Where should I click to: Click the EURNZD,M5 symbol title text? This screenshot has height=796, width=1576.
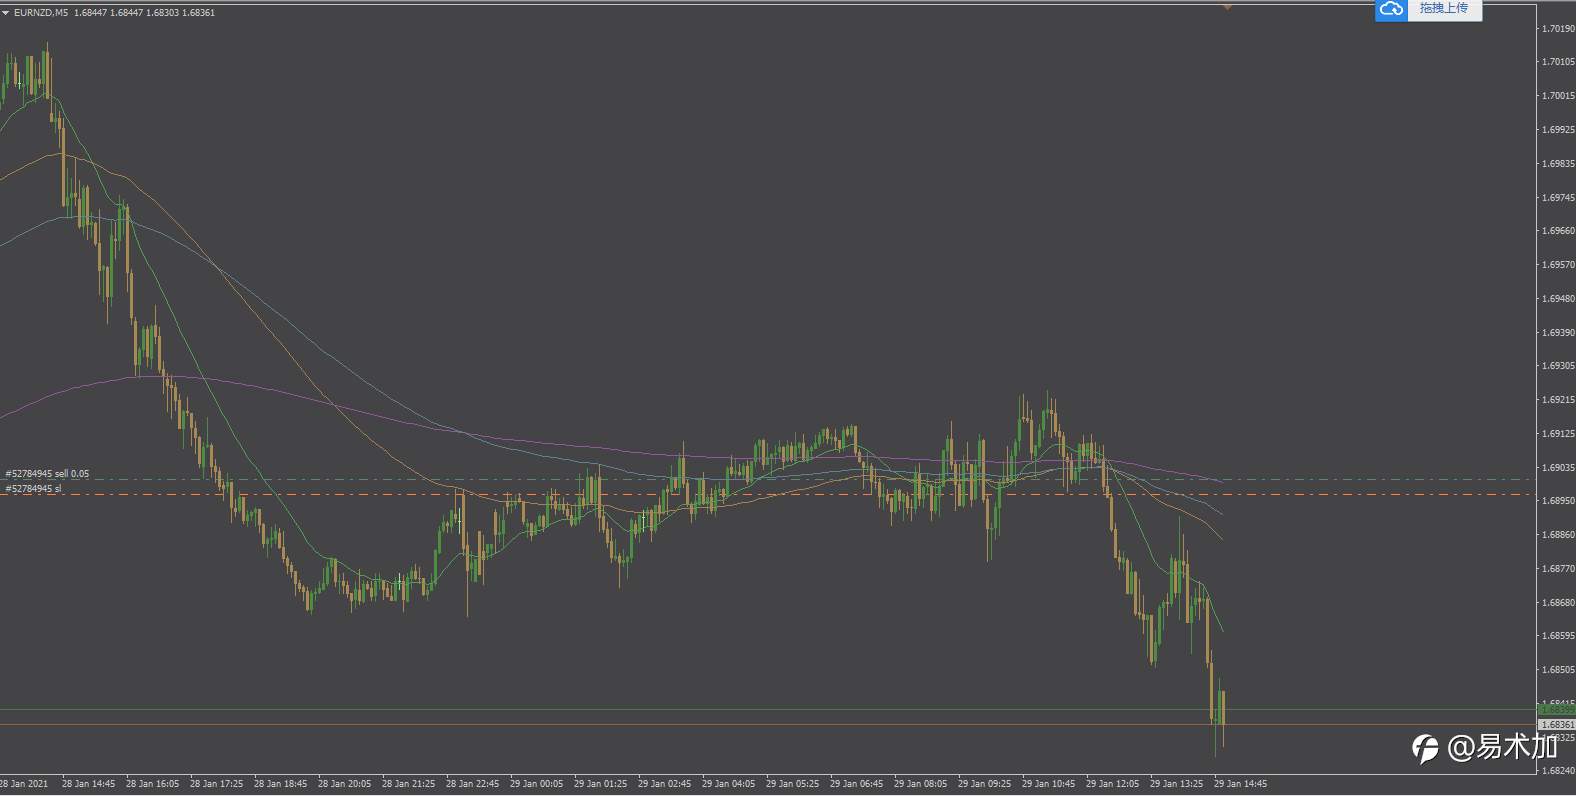(41, 12)
